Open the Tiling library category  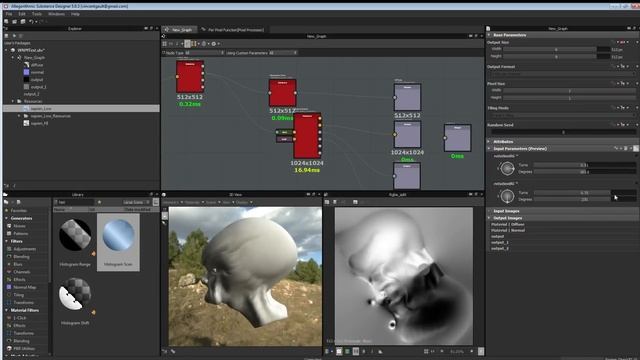tap(18, 295)
